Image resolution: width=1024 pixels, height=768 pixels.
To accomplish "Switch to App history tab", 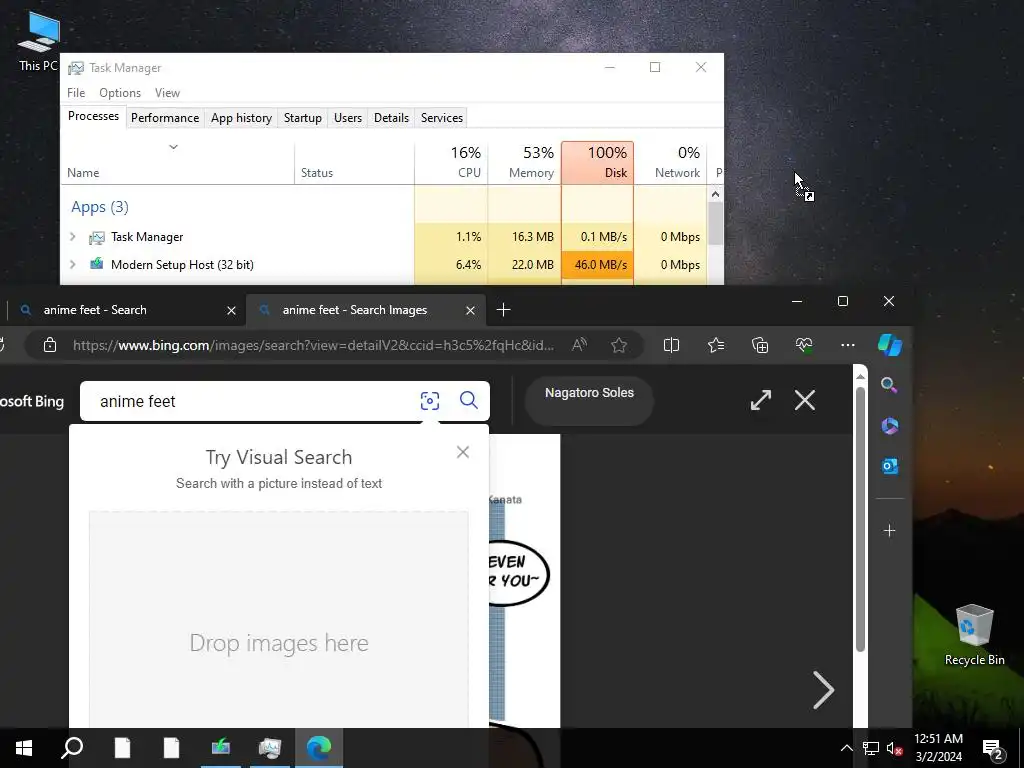I will [241, 118].
